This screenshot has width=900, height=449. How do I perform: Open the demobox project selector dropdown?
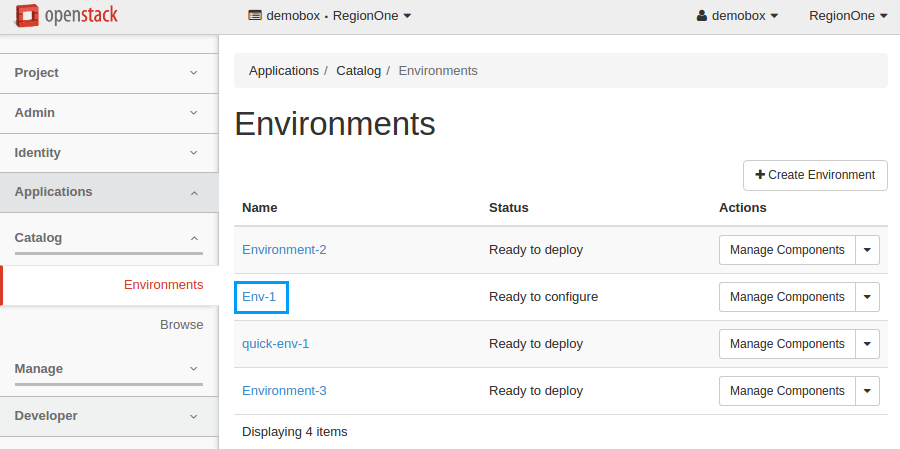coord(329,16)
